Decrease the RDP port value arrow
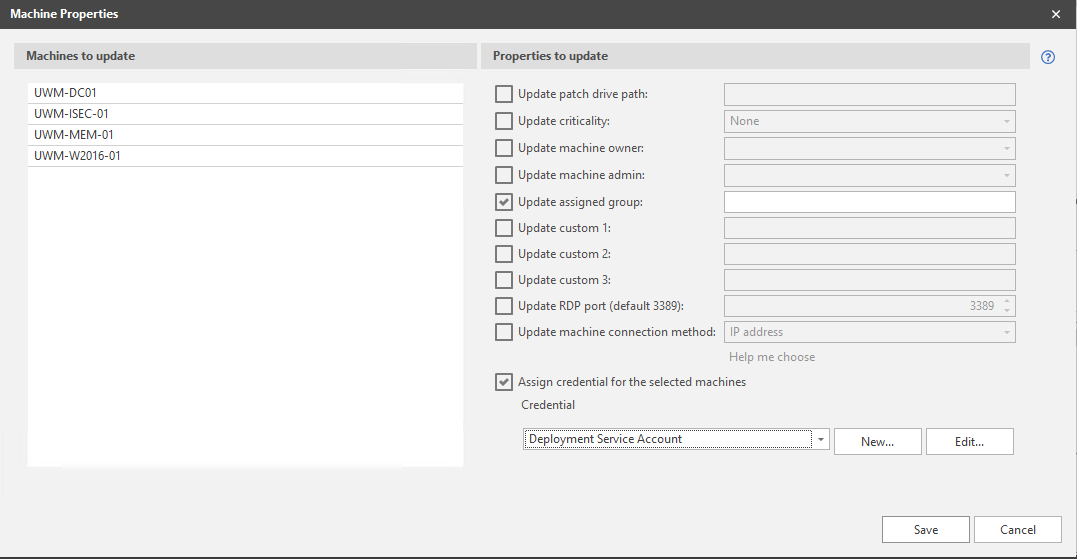Viewport: 1077px width, 559px height. point(1007,310)
